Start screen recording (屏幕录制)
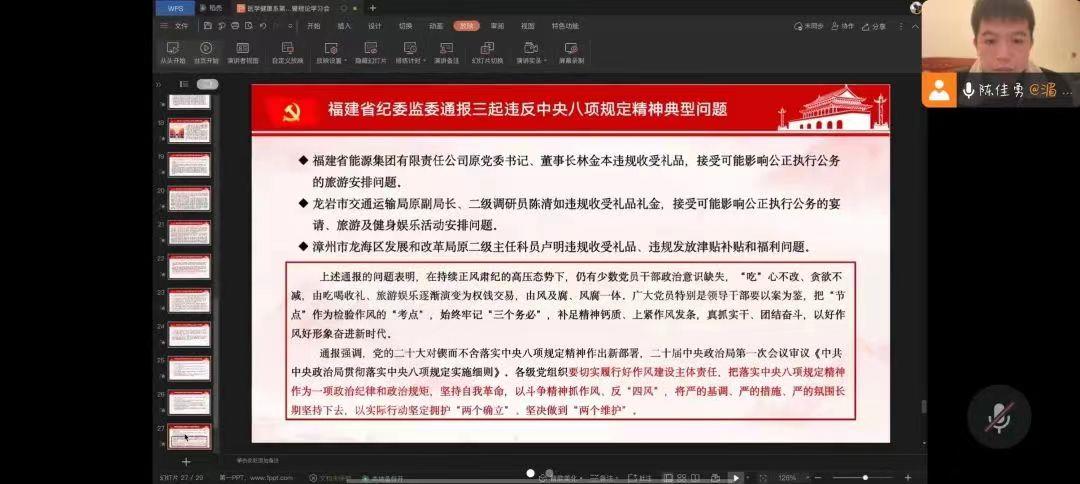Image resolution: width=1080 pixels, height=484 pixels. pos(571,52)
